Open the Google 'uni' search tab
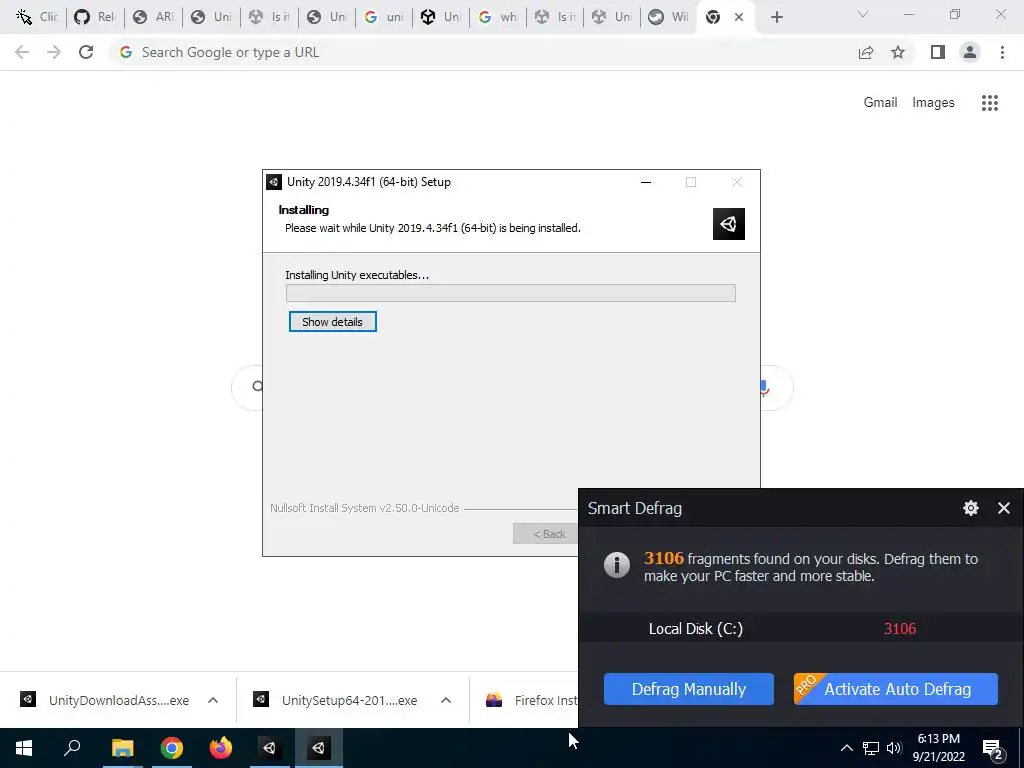The image size is (1024, 768). [x=383, y=17]
